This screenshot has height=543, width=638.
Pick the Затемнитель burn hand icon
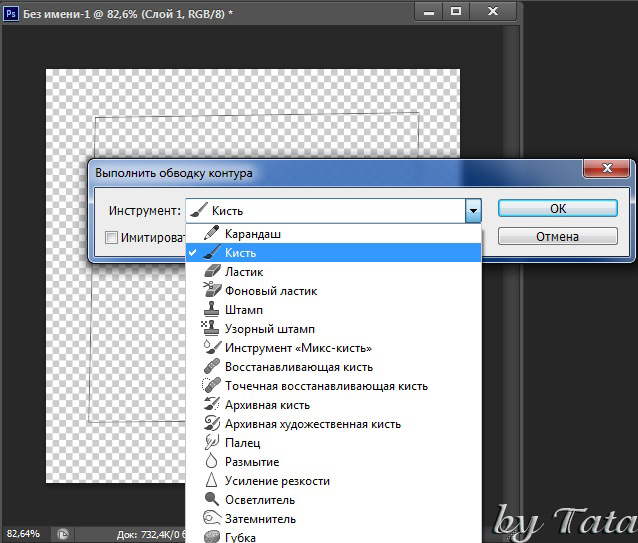pos(212,518)
